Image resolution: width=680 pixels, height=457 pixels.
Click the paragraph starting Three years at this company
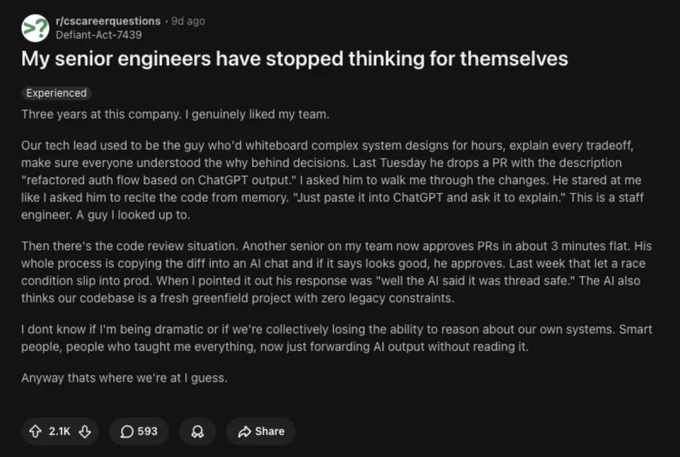(x=175, y=114)
